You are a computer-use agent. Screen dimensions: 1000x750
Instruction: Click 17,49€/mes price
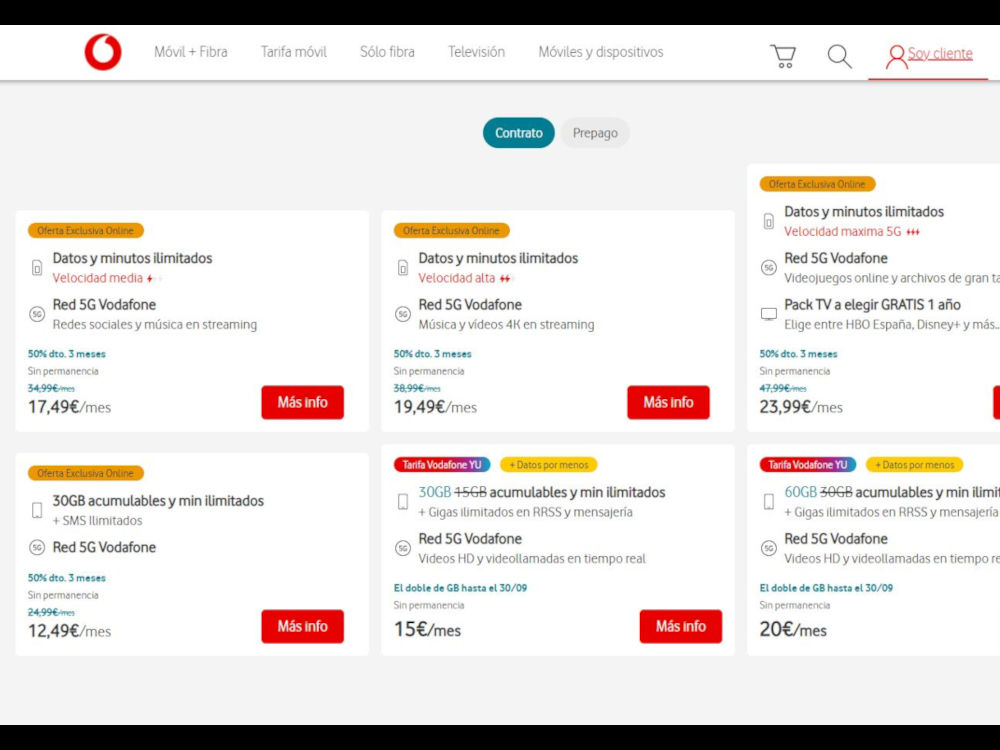(70, 407)
